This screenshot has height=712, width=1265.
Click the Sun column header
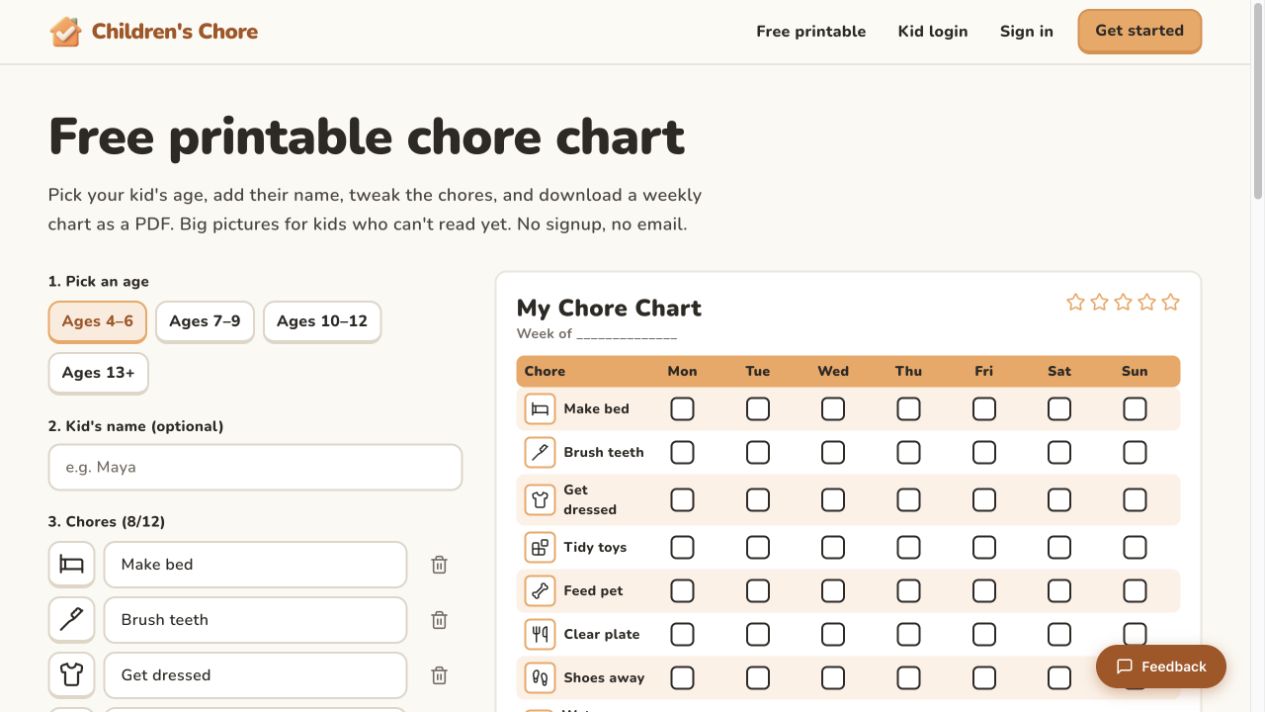click(x=1135, y=371)
